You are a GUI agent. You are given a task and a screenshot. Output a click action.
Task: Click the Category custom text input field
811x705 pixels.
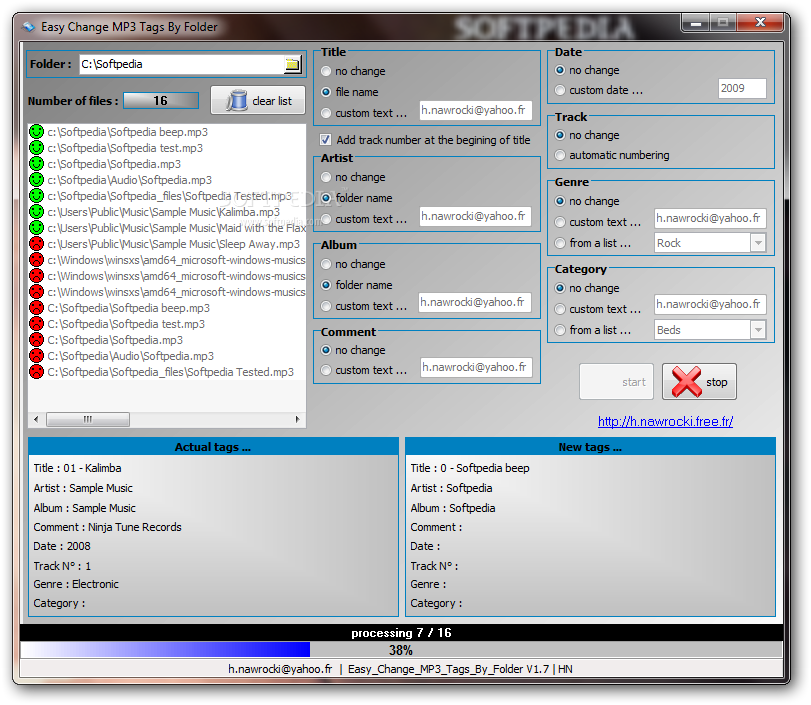coord(710,304)
